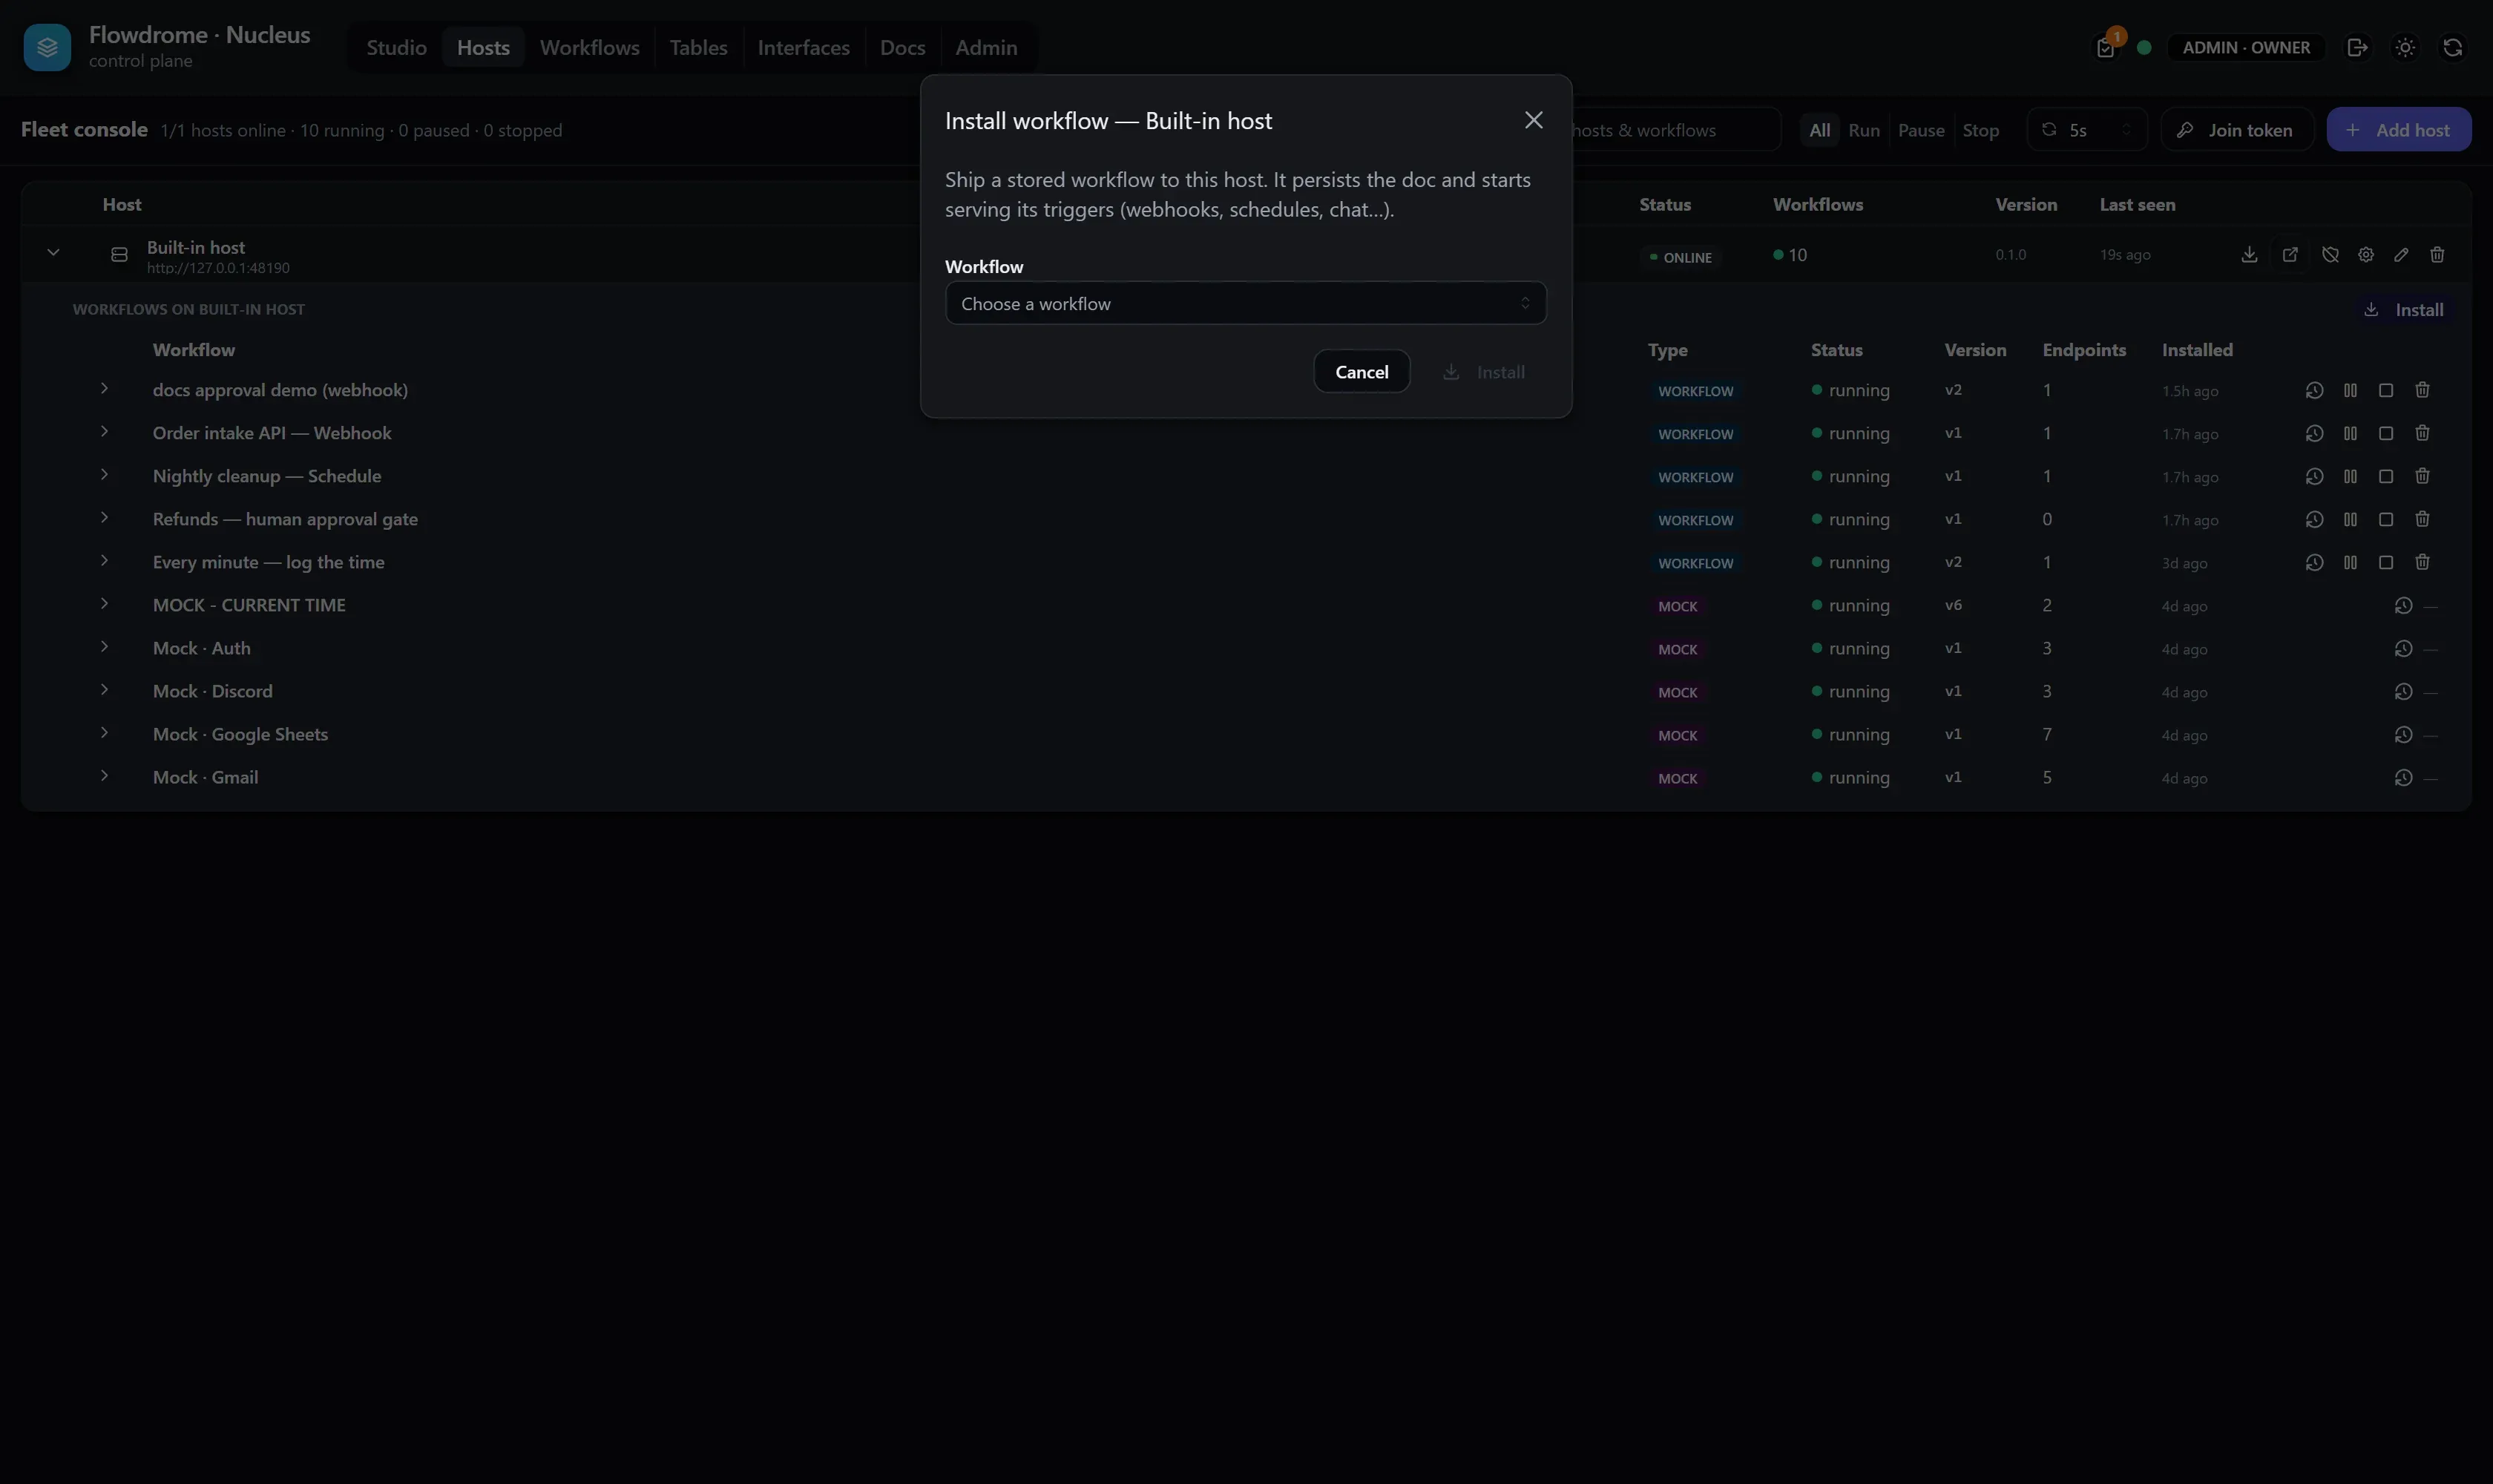This screenshot has width=2493, height=1484.
Task: Open Built-in host in external link icon
Action: coord(2290,255)
